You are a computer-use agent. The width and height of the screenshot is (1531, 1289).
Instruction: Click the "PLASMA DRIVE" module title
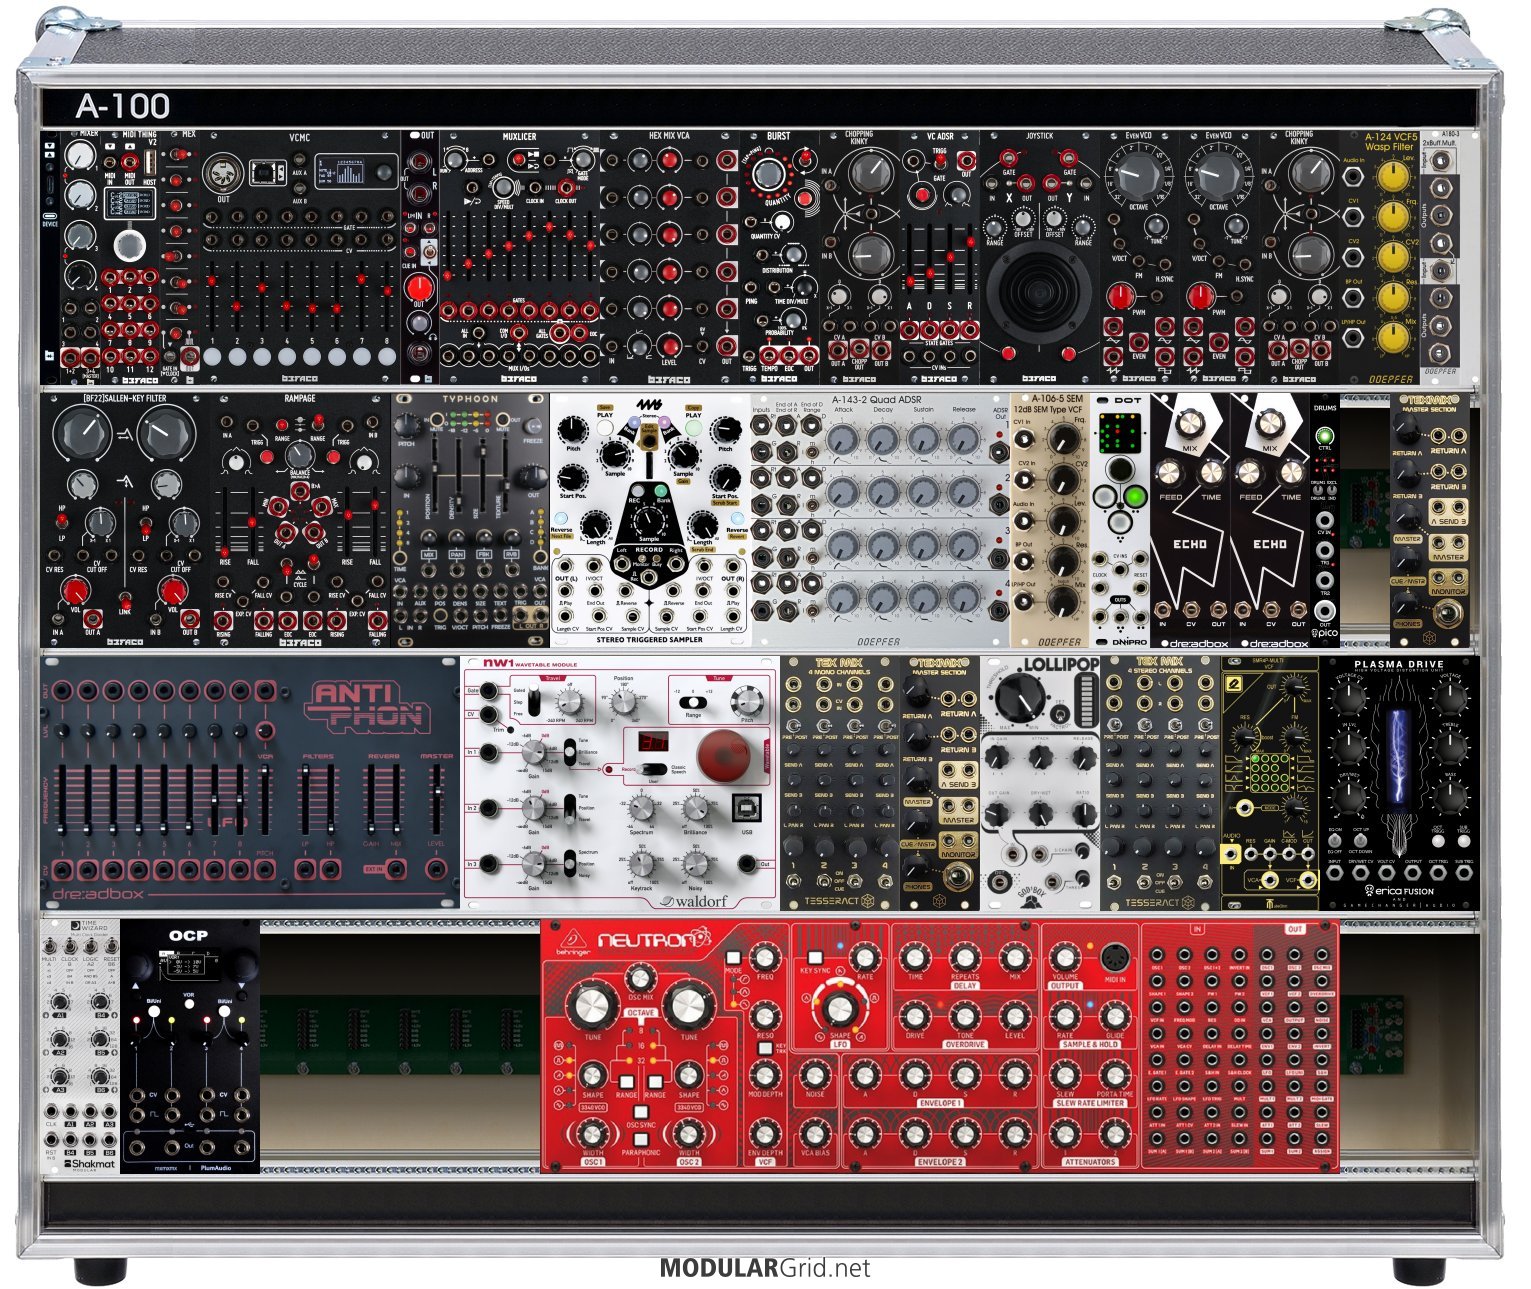coord(1398,664)
